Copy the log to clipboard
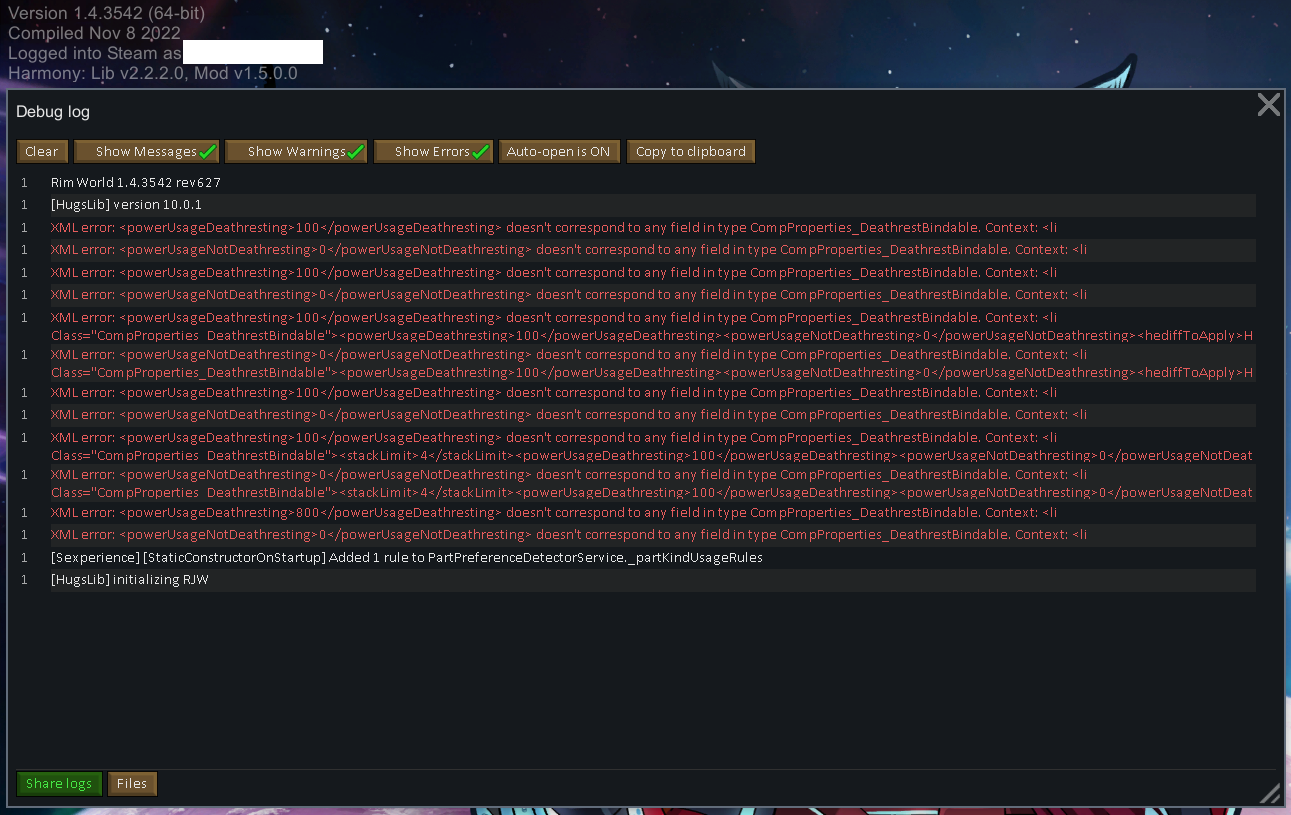The width and height of the screenshot is (1291, 815). (x=691, y=152)
